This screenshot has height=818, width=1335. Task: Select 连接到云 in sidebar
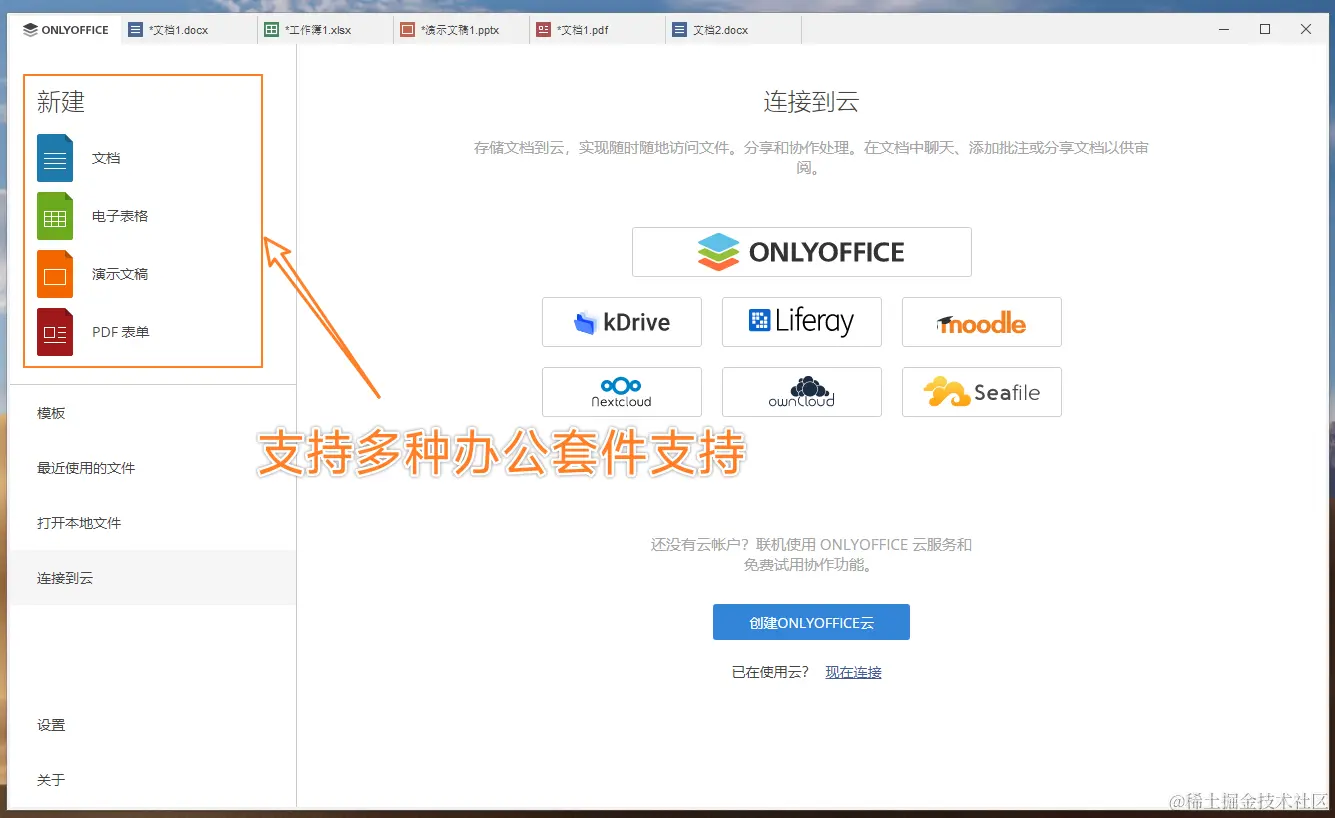(153, 578)
